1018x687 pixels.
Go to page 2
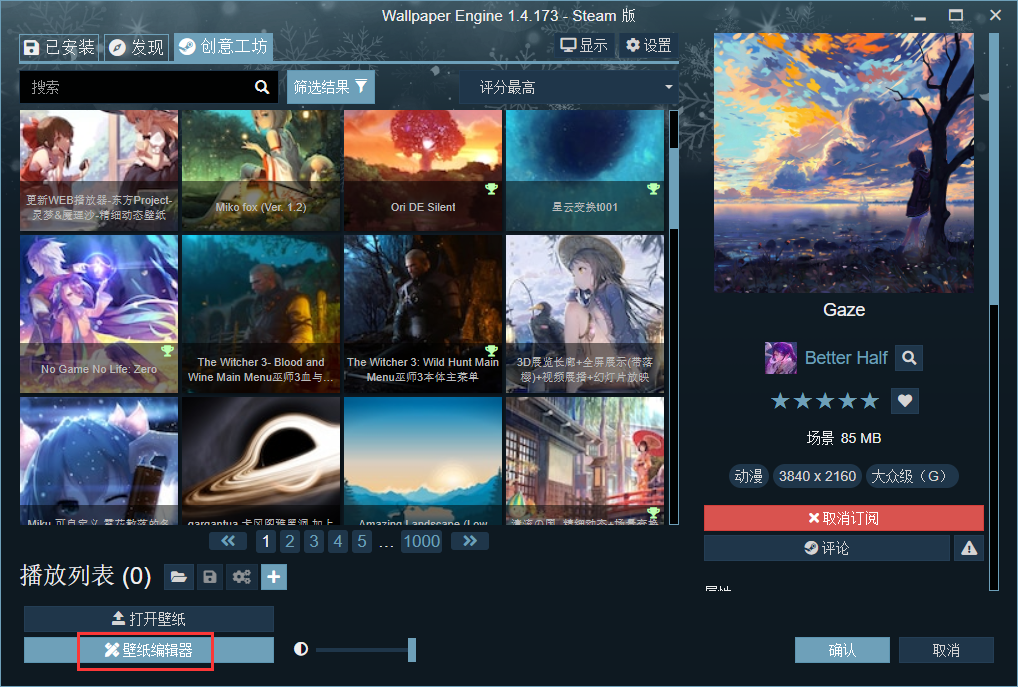[290, 541]
